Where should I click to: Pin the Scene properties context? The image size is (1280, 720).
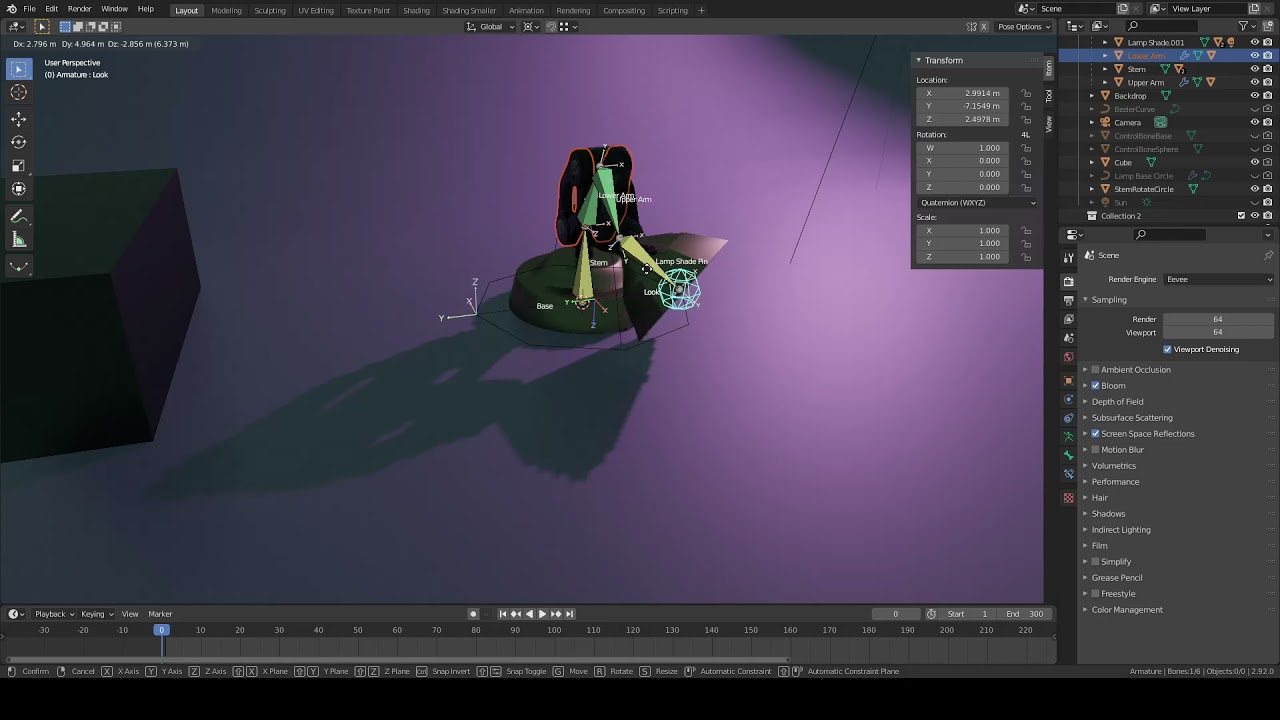click(1268, 255)
